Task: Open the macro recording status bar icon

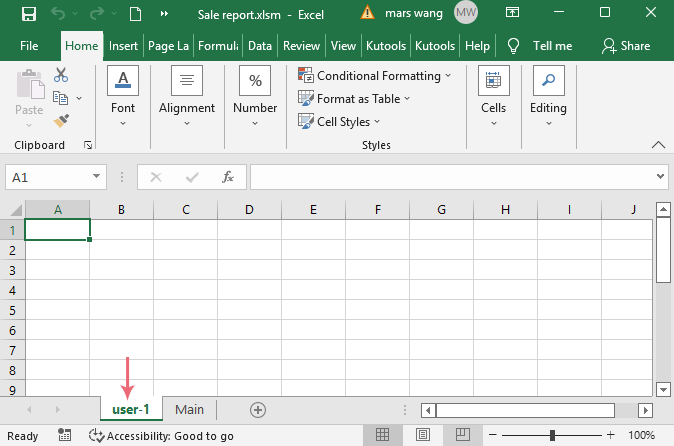Action: tap(64, 435)
